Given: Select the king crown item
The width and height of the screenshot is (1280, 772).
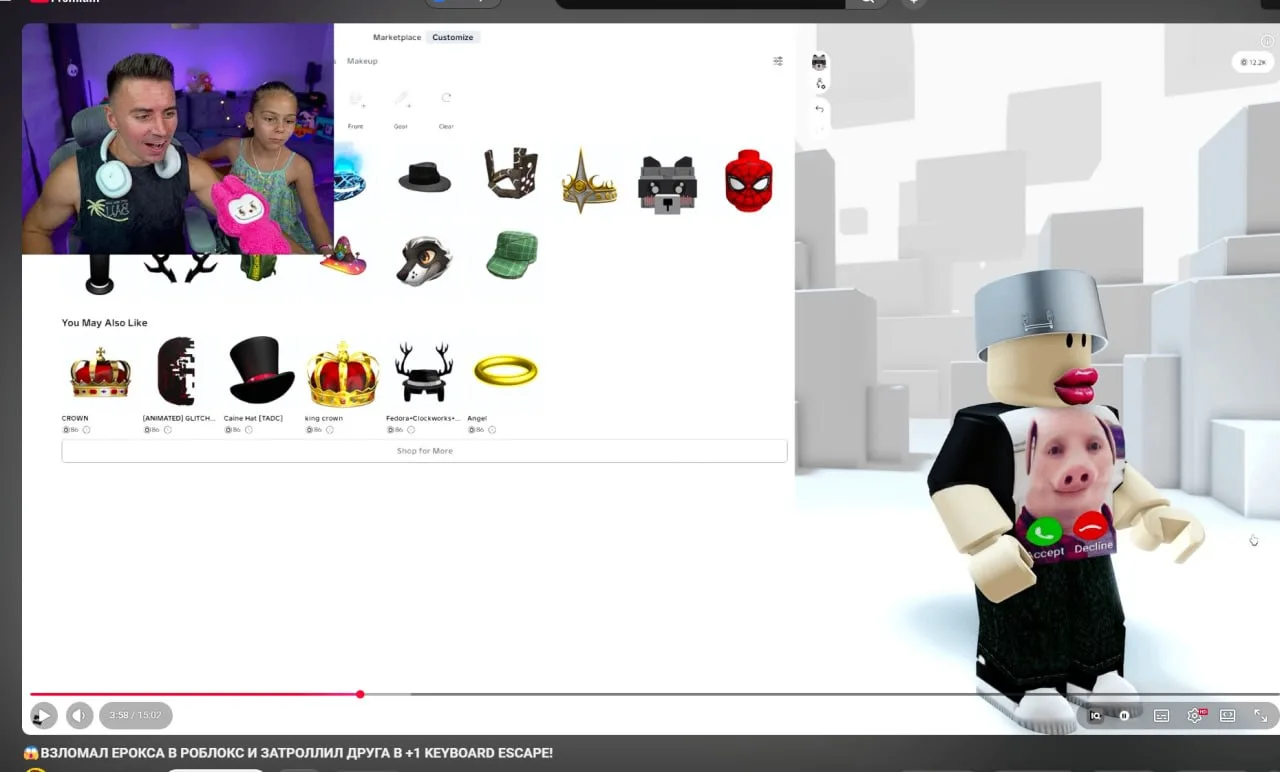Looking at the screenshot, I should point(343,374).
